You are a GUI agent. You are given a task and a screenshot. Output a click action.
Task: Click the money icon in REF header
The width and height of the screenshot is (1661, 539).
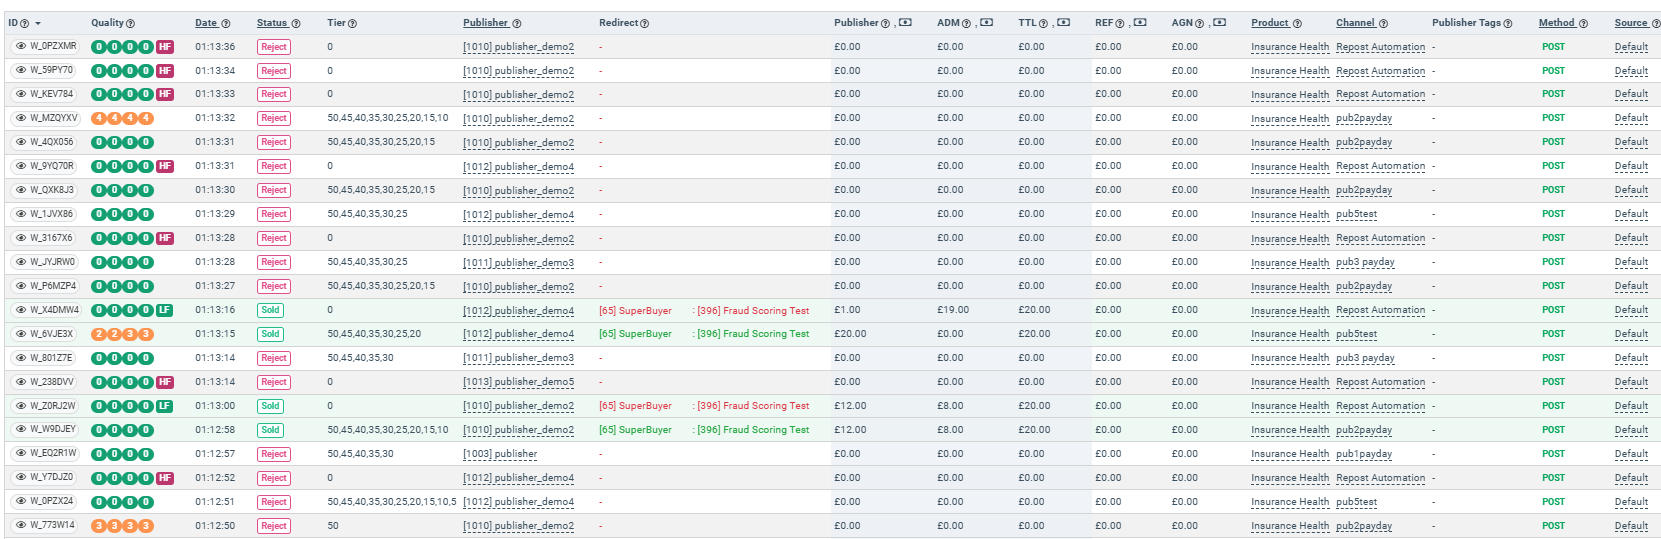(x=1140, y=23)
